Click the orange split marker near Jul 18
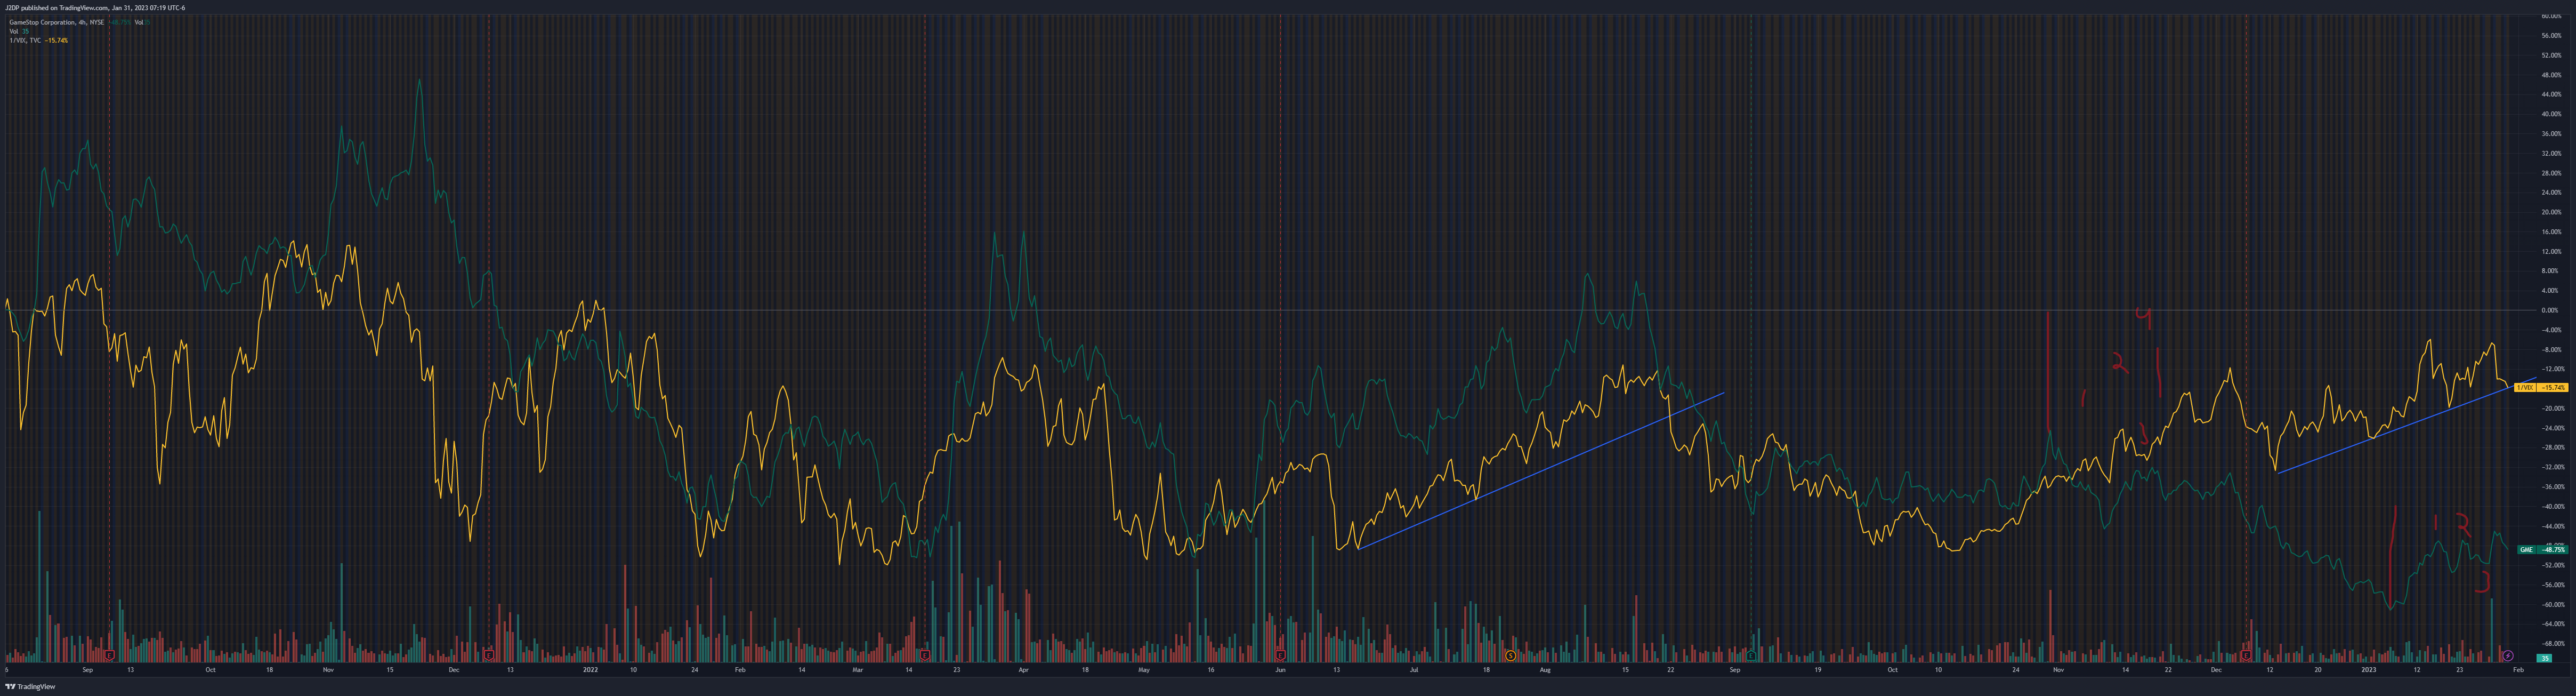 coord(1510,656)
